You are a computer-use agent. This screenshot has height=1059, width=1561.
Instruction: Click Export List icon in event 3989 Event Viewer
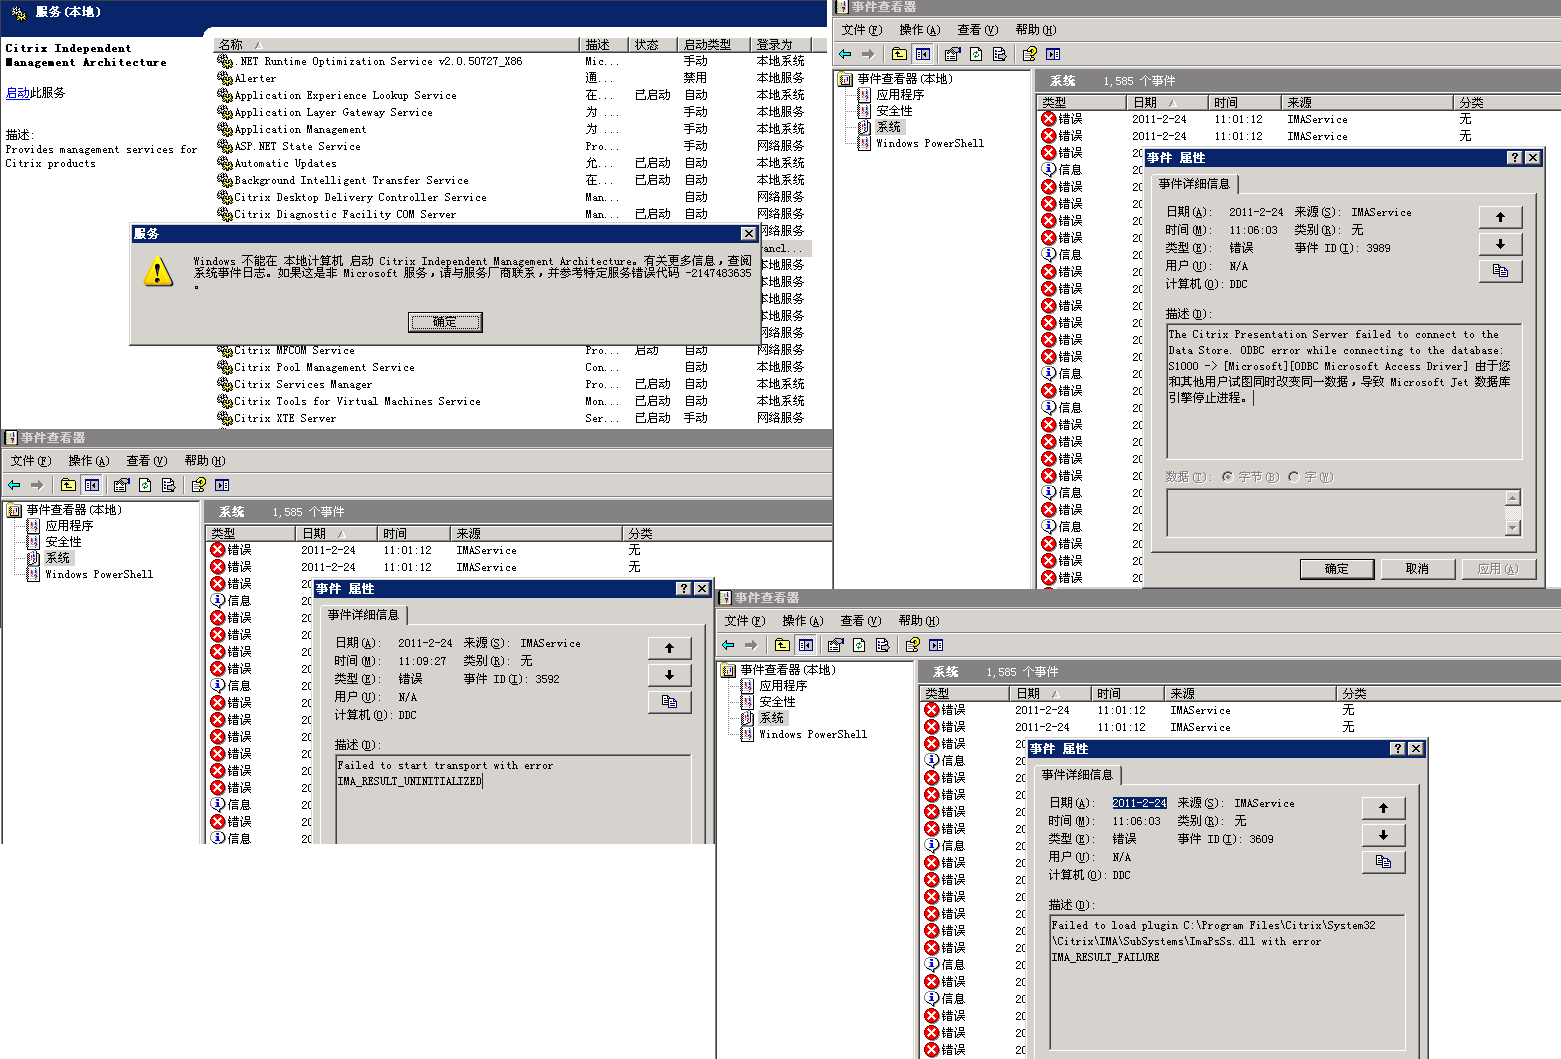[999, 54]
